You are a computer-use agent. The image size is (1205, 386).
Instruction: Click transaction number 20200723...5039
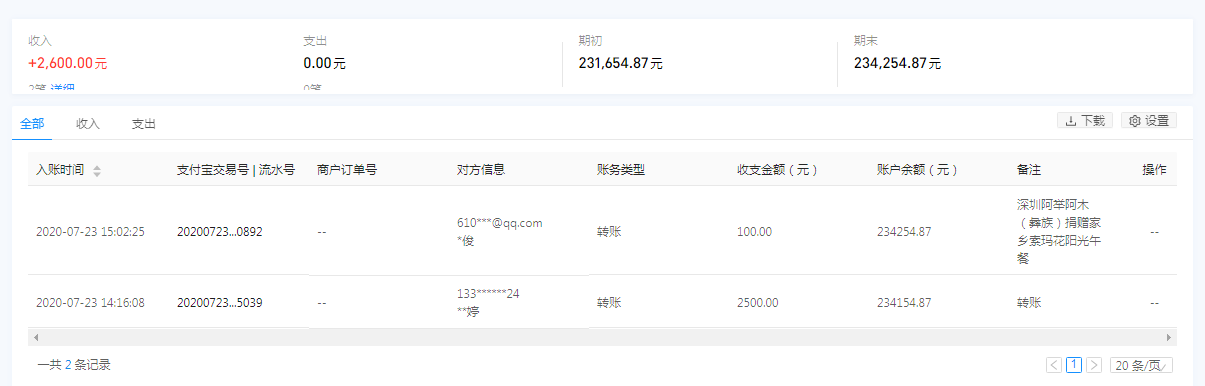(220, 302)
